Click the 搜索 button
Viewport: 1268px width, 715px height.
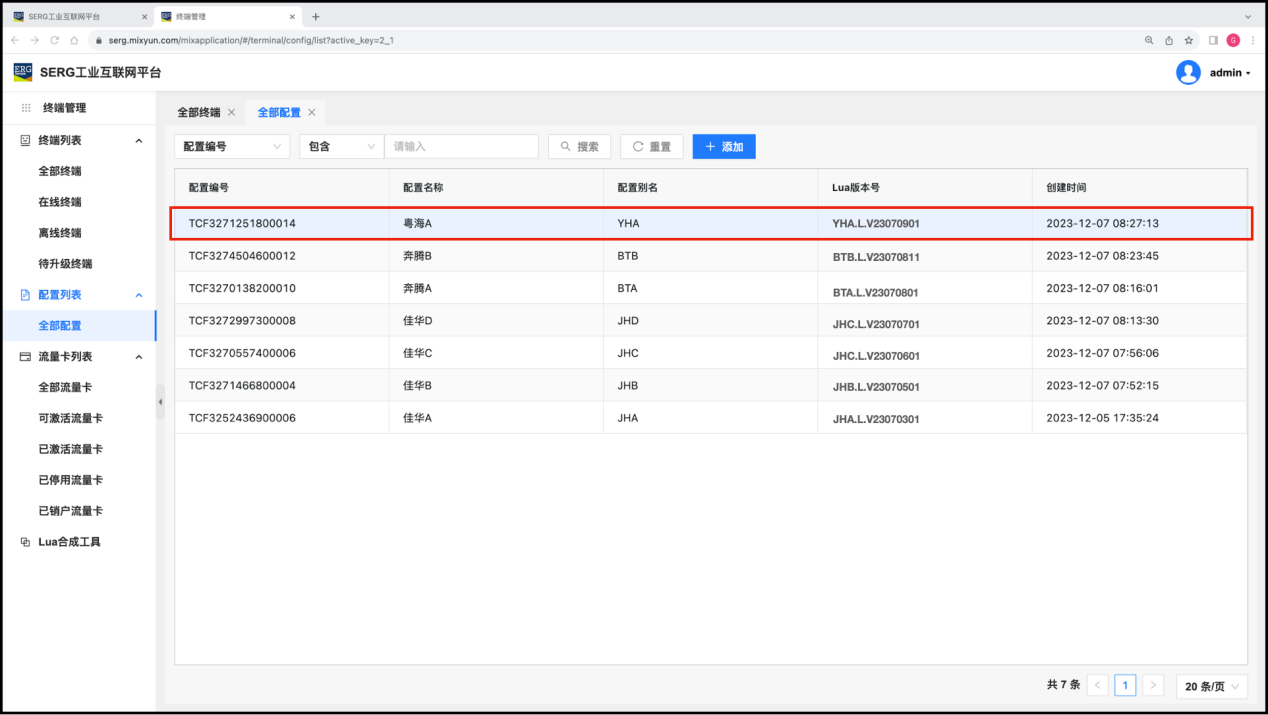[579, 146]
